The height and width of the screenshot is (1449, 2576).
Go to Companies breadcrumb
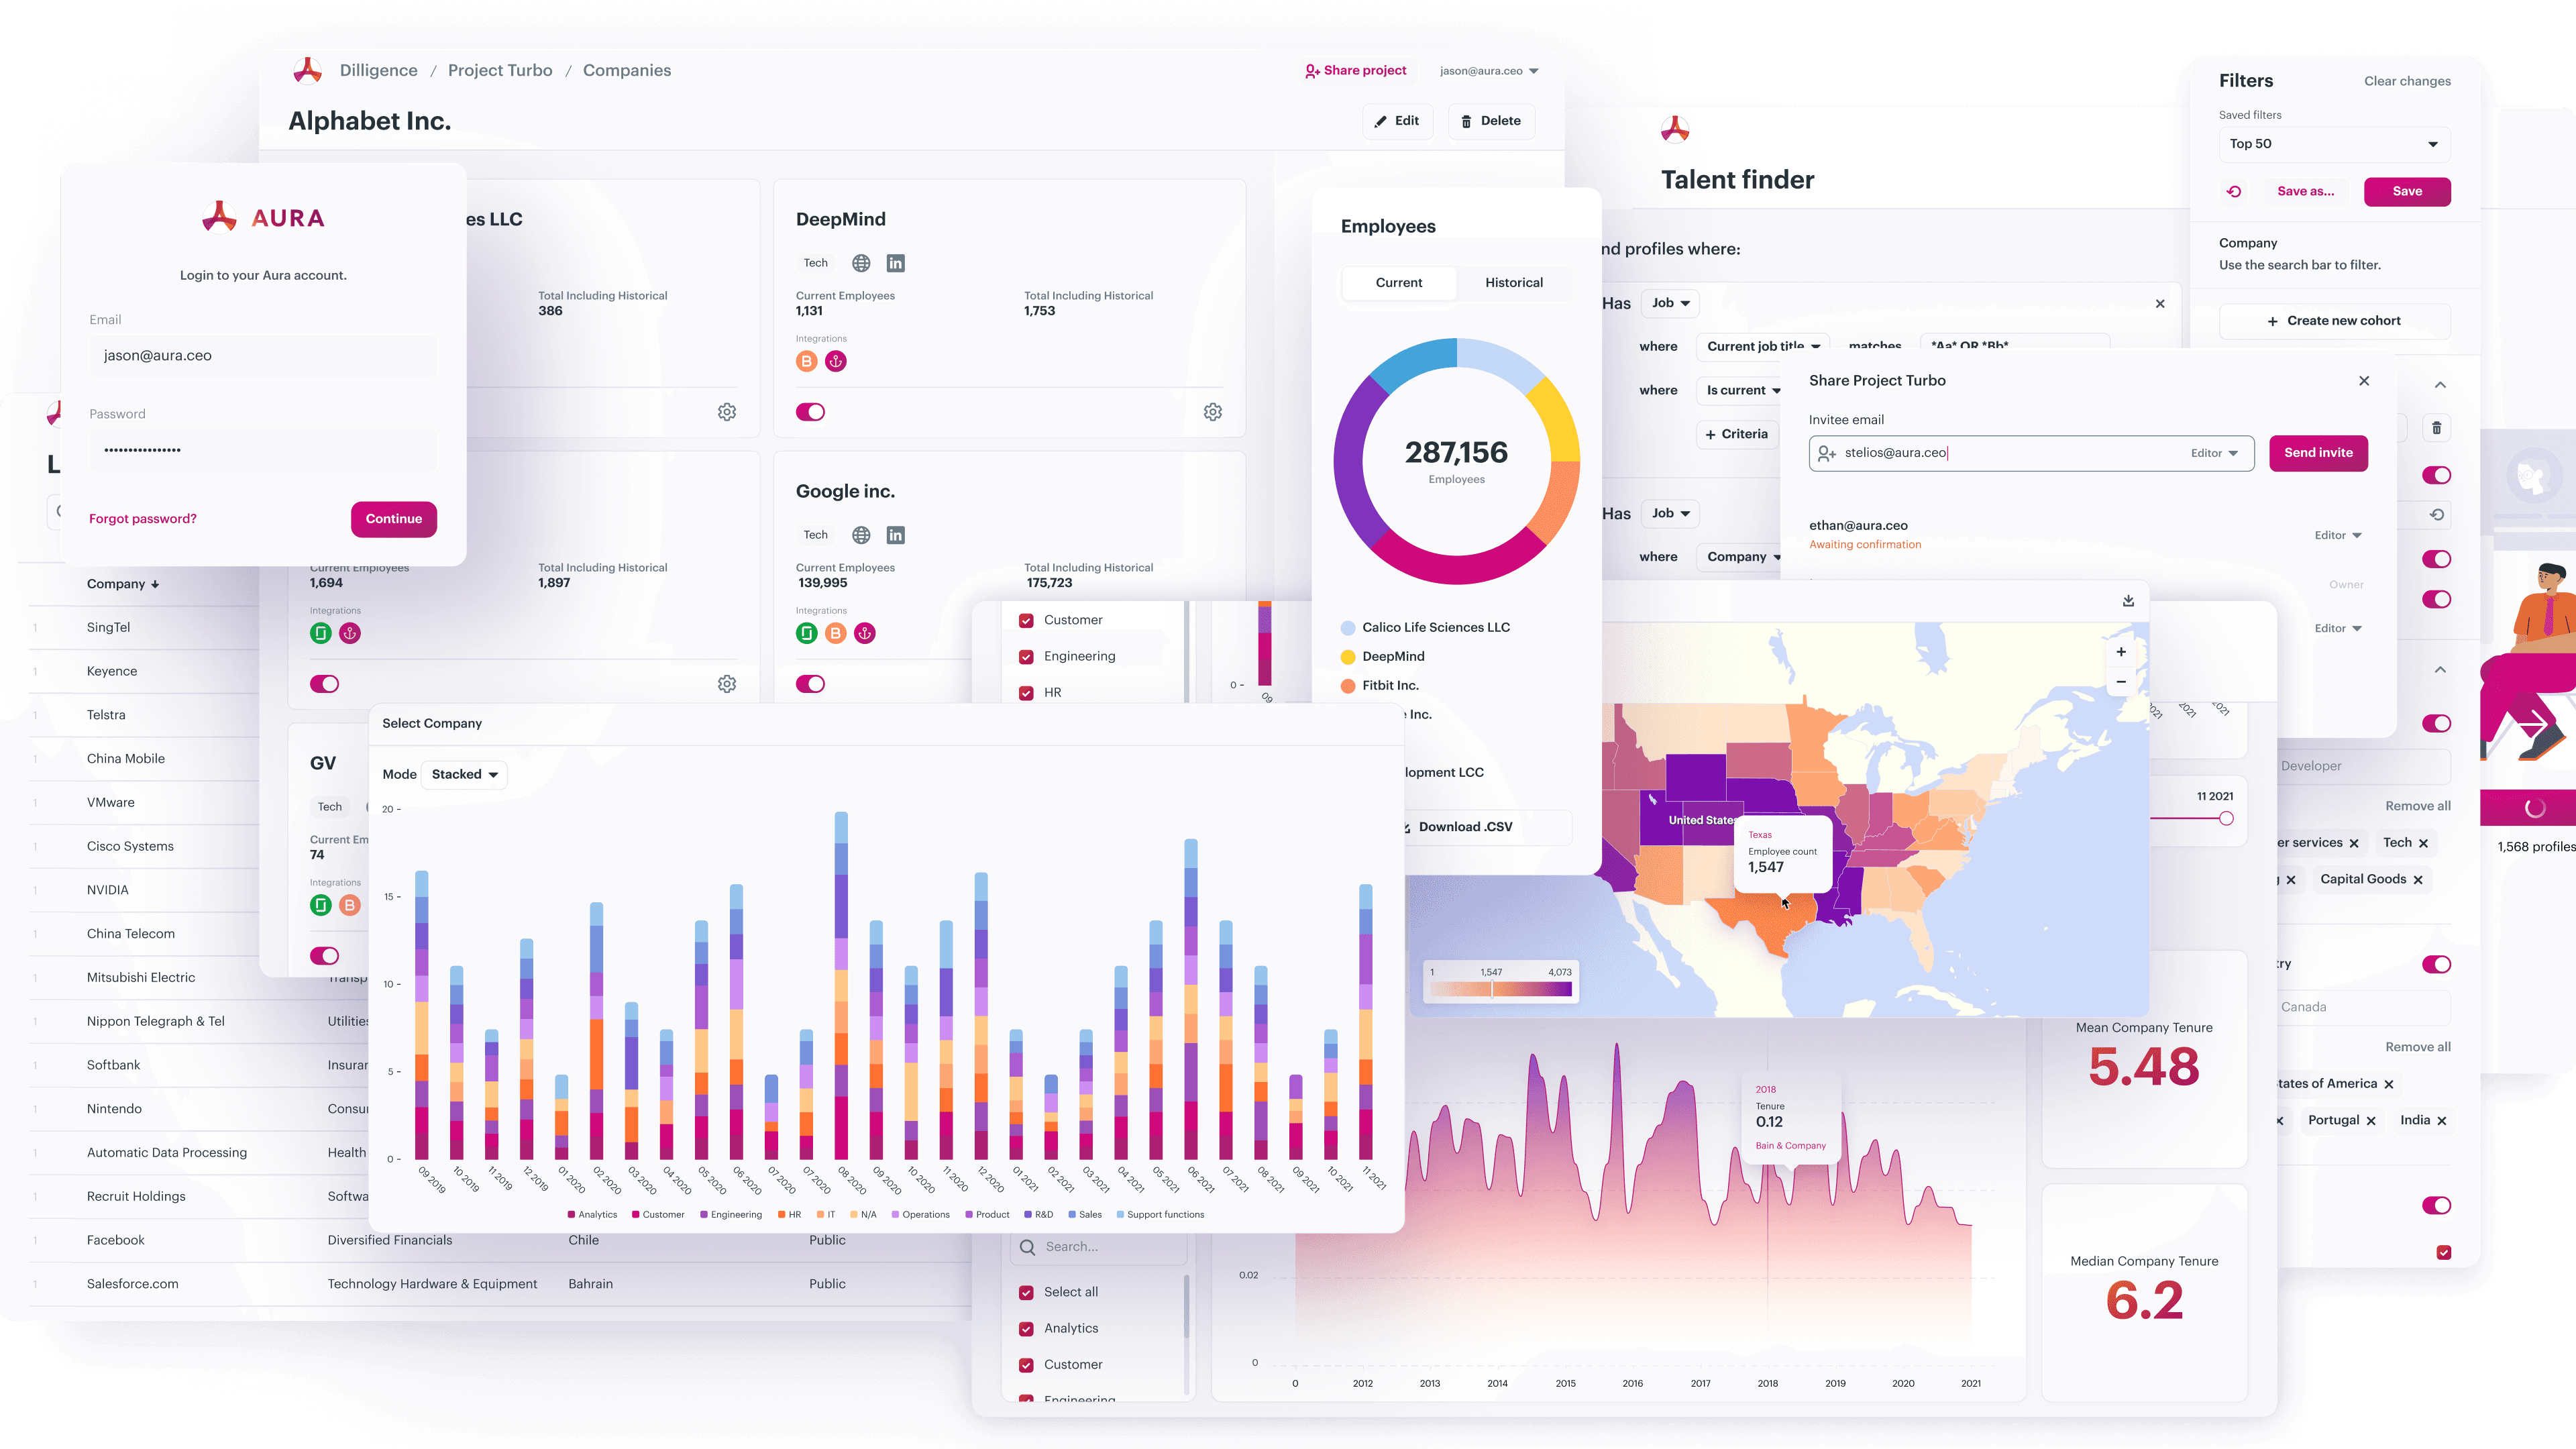point(627,70)
